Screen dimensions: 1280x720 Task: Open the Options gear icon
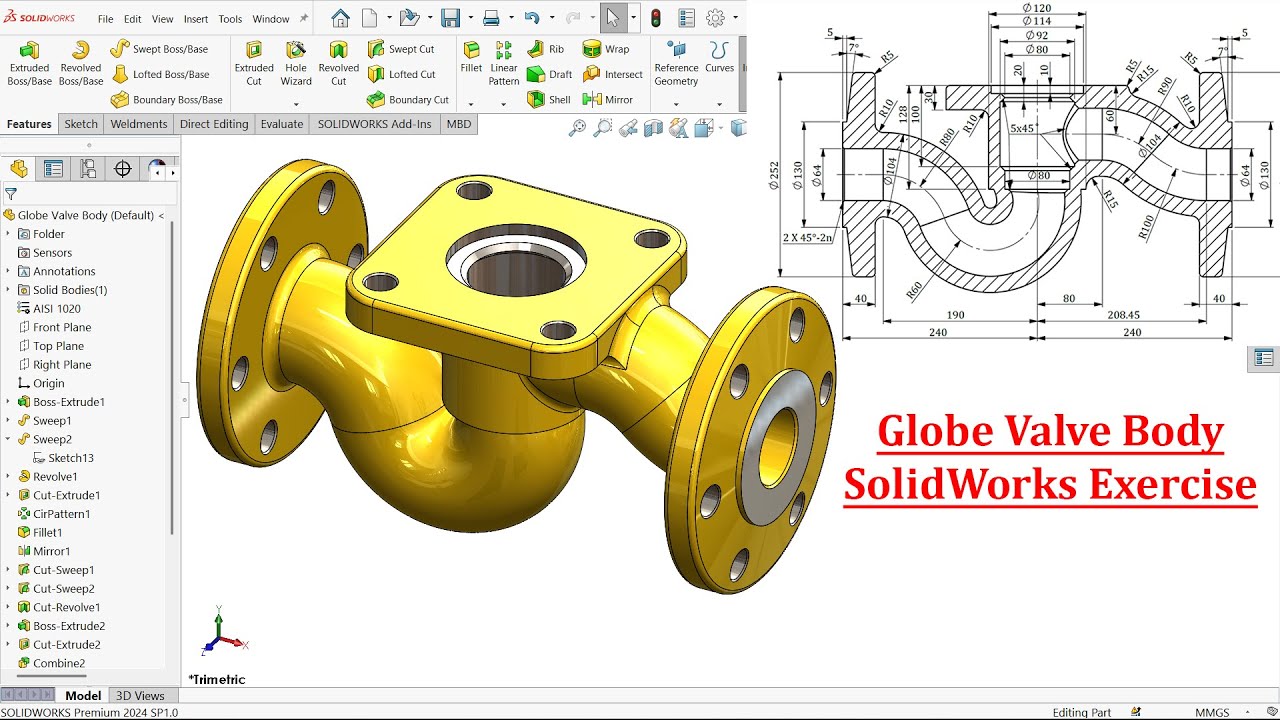[x=715, y=18]
